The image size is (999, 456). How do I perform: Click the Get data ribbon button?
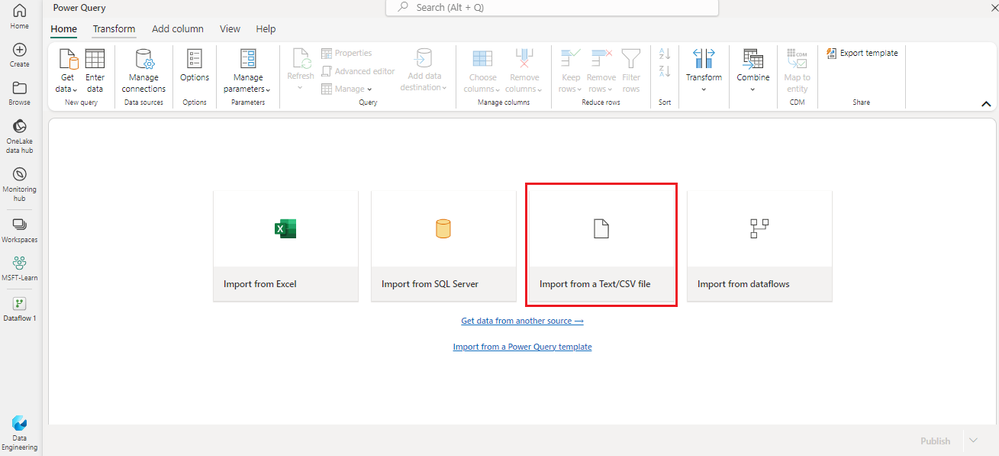click(67, 71)
